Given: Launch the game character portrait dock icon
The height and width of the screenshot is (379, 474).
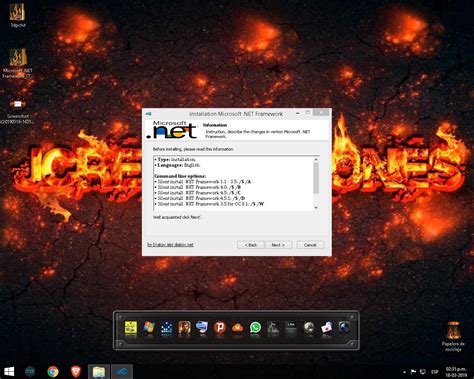Looking at the screenshot, I should [184, 328].
